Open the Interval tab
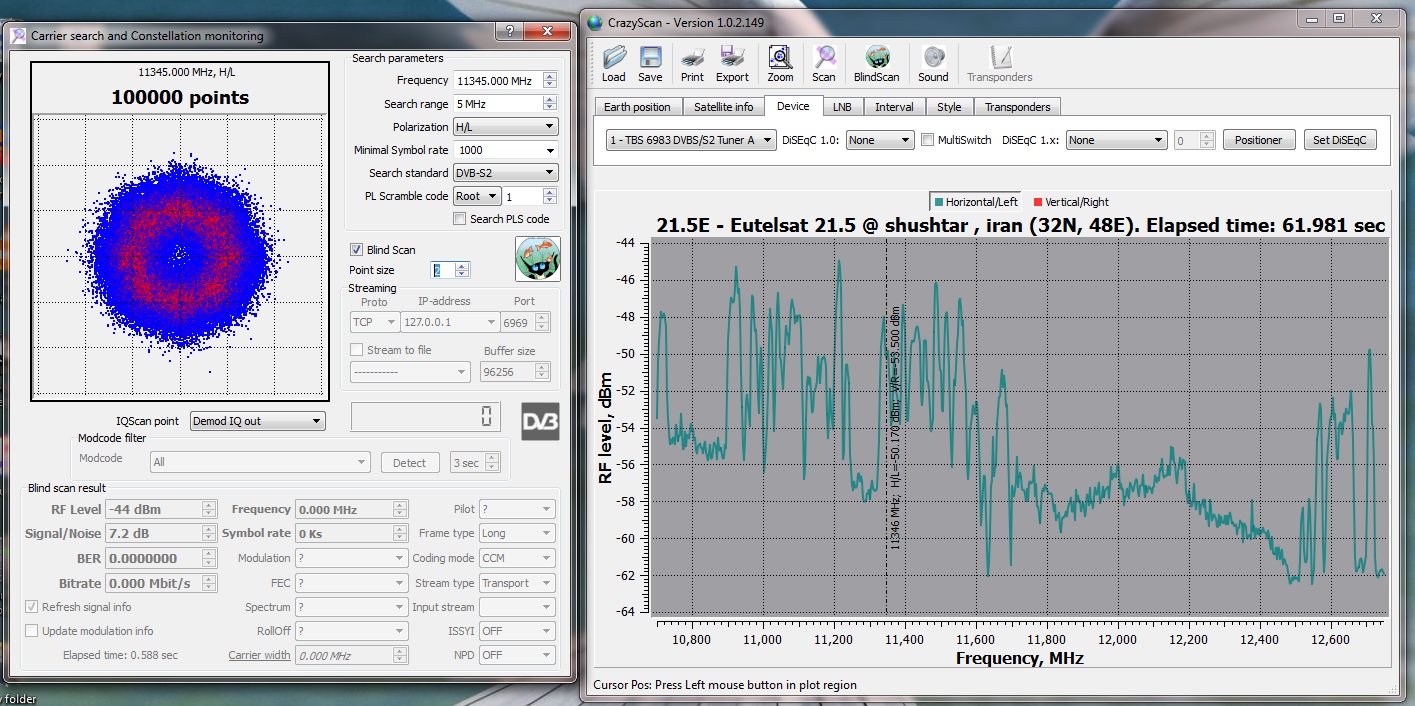The height and width of the screenshot is (706, 1415). [894, 107]
